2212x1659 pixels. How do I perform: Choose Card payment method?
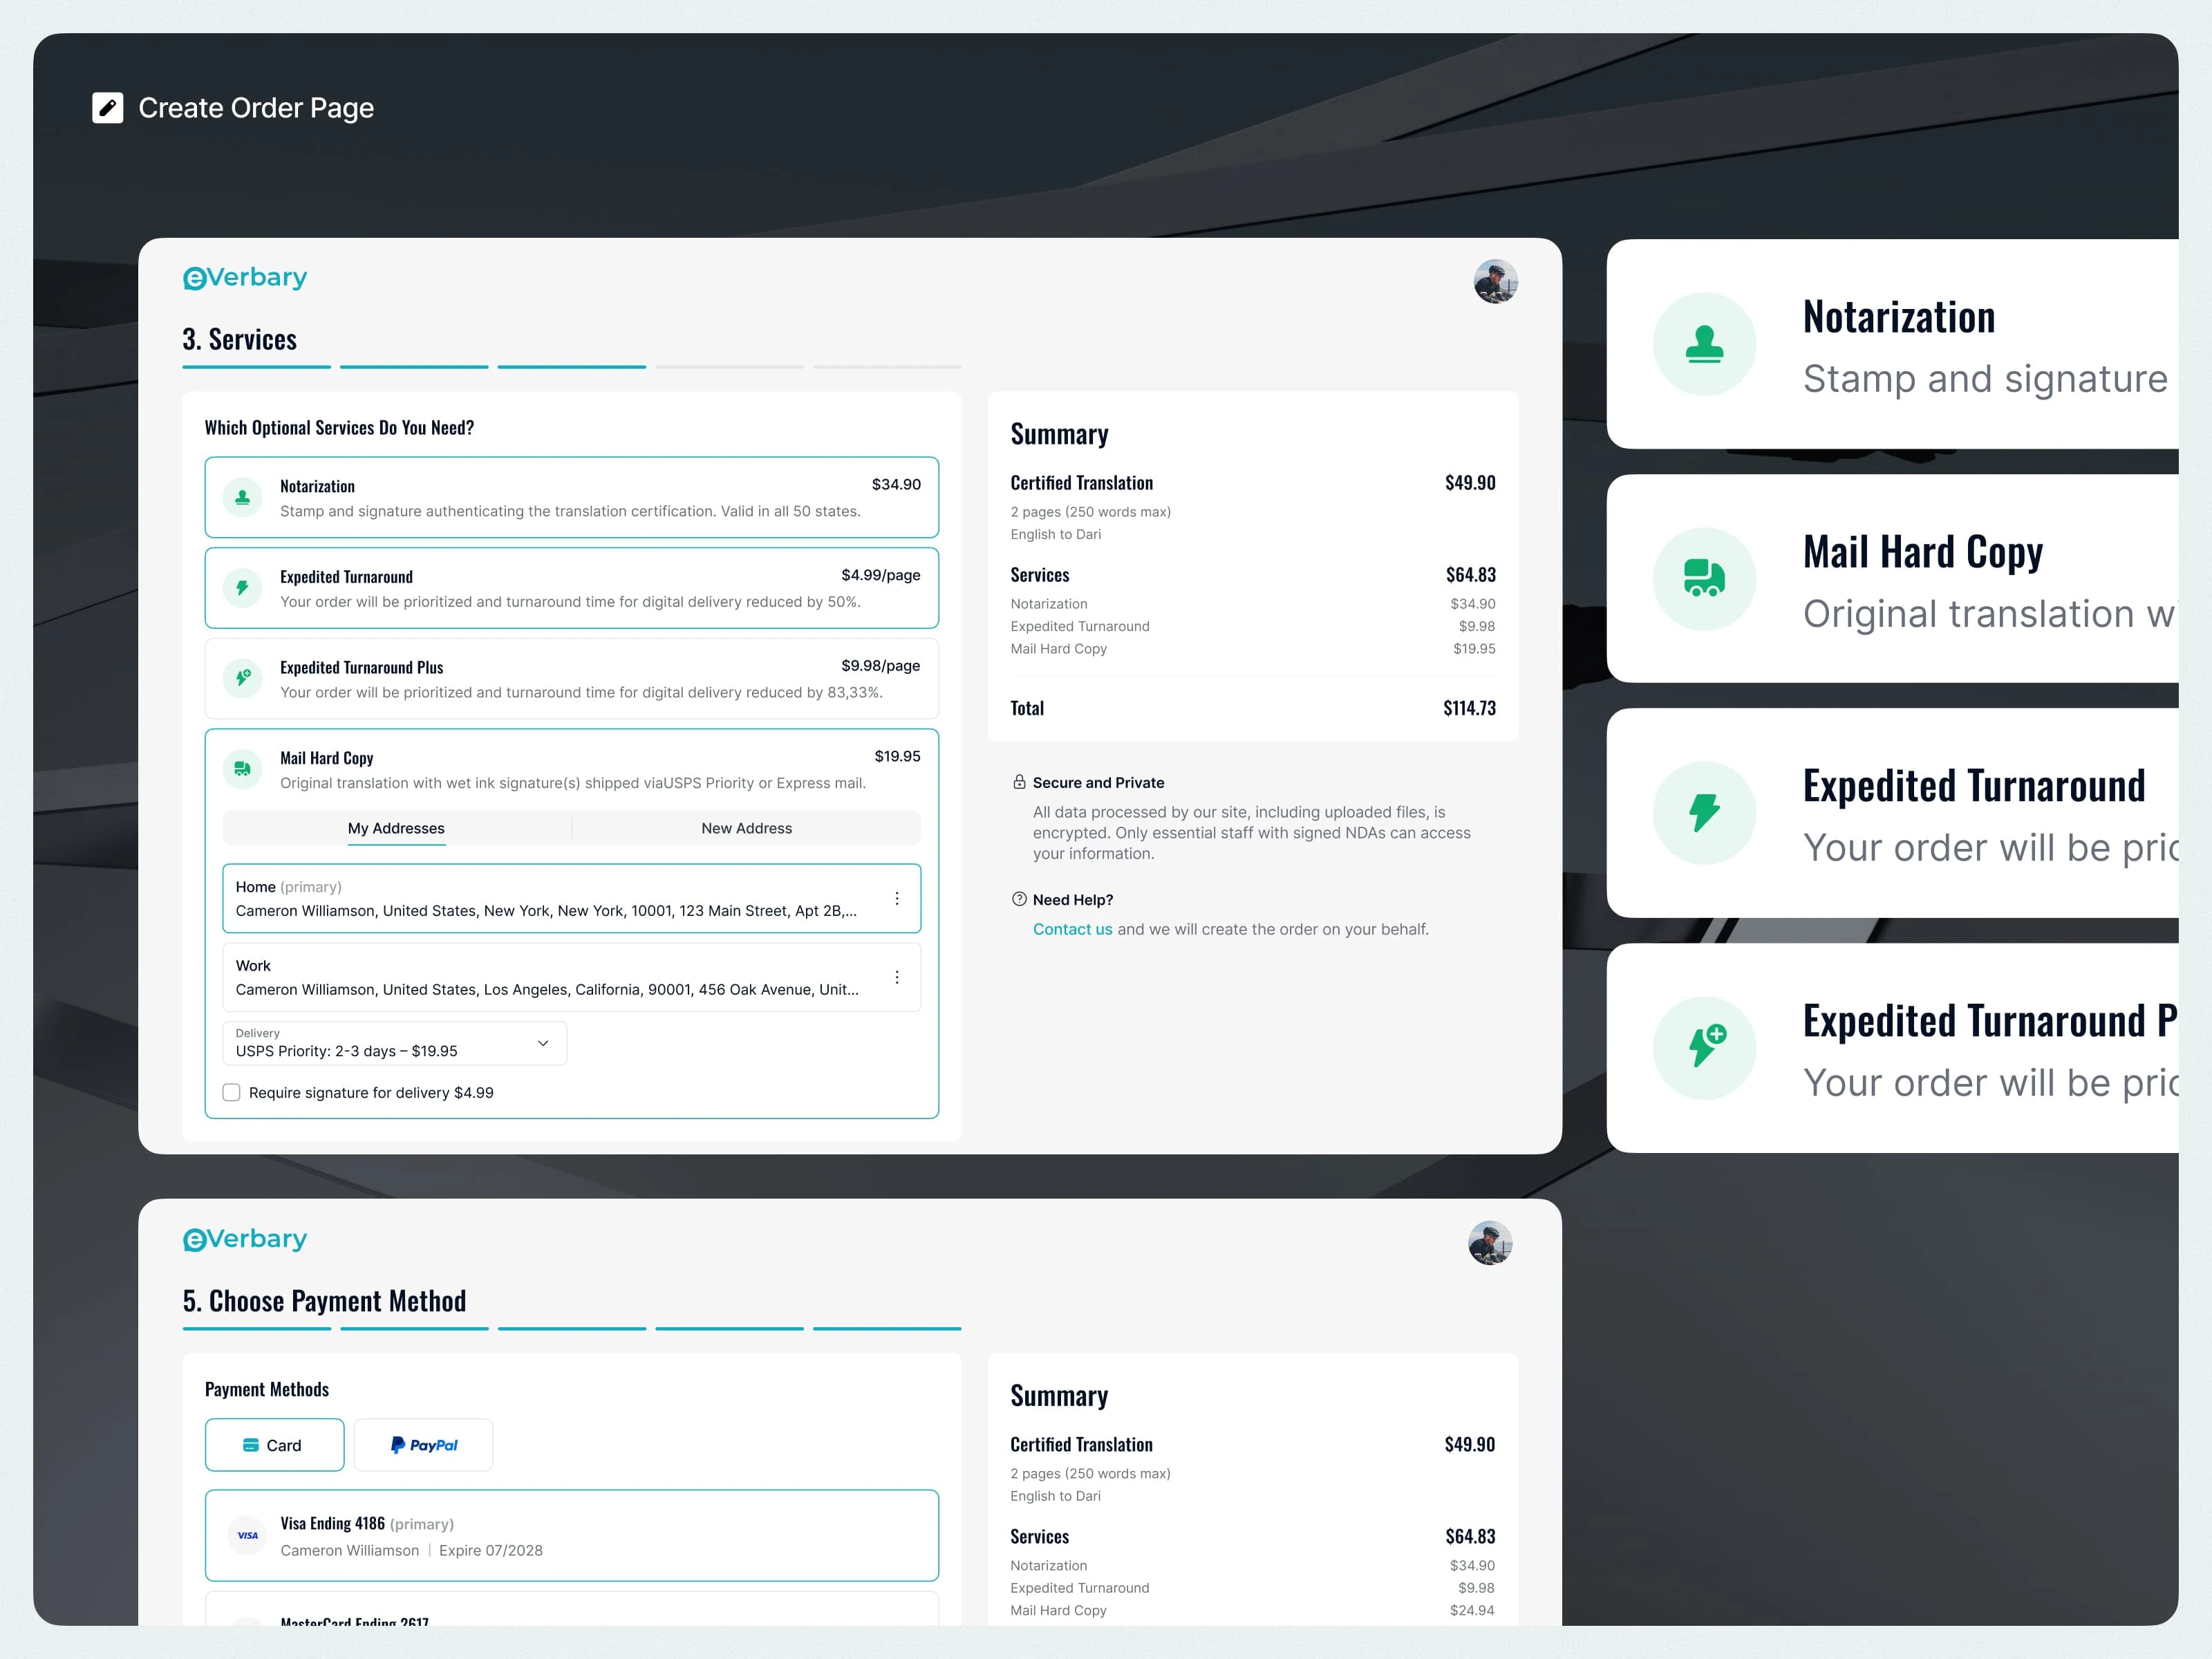coord(275,1445)
